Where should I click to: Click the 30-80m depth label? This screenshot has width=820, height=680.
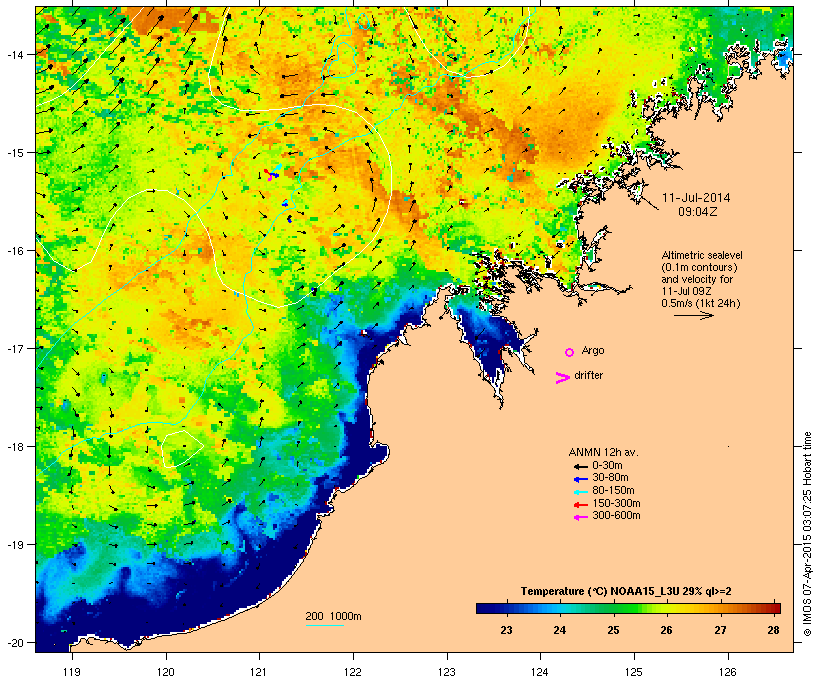(610, 478)
